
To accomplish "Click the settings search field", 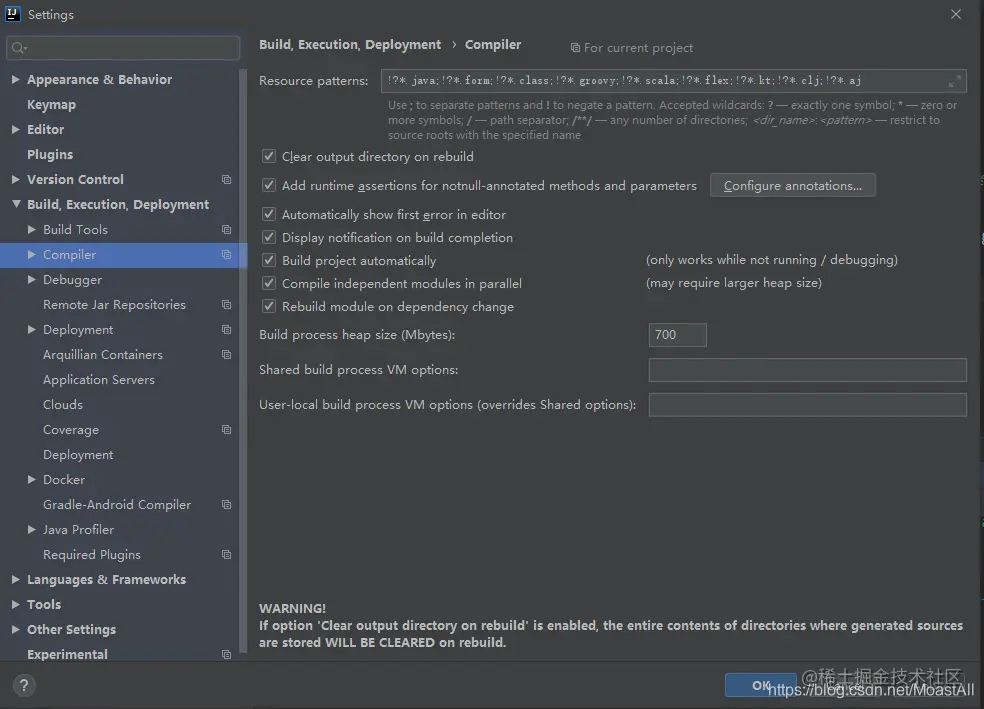I will [123, 48].
